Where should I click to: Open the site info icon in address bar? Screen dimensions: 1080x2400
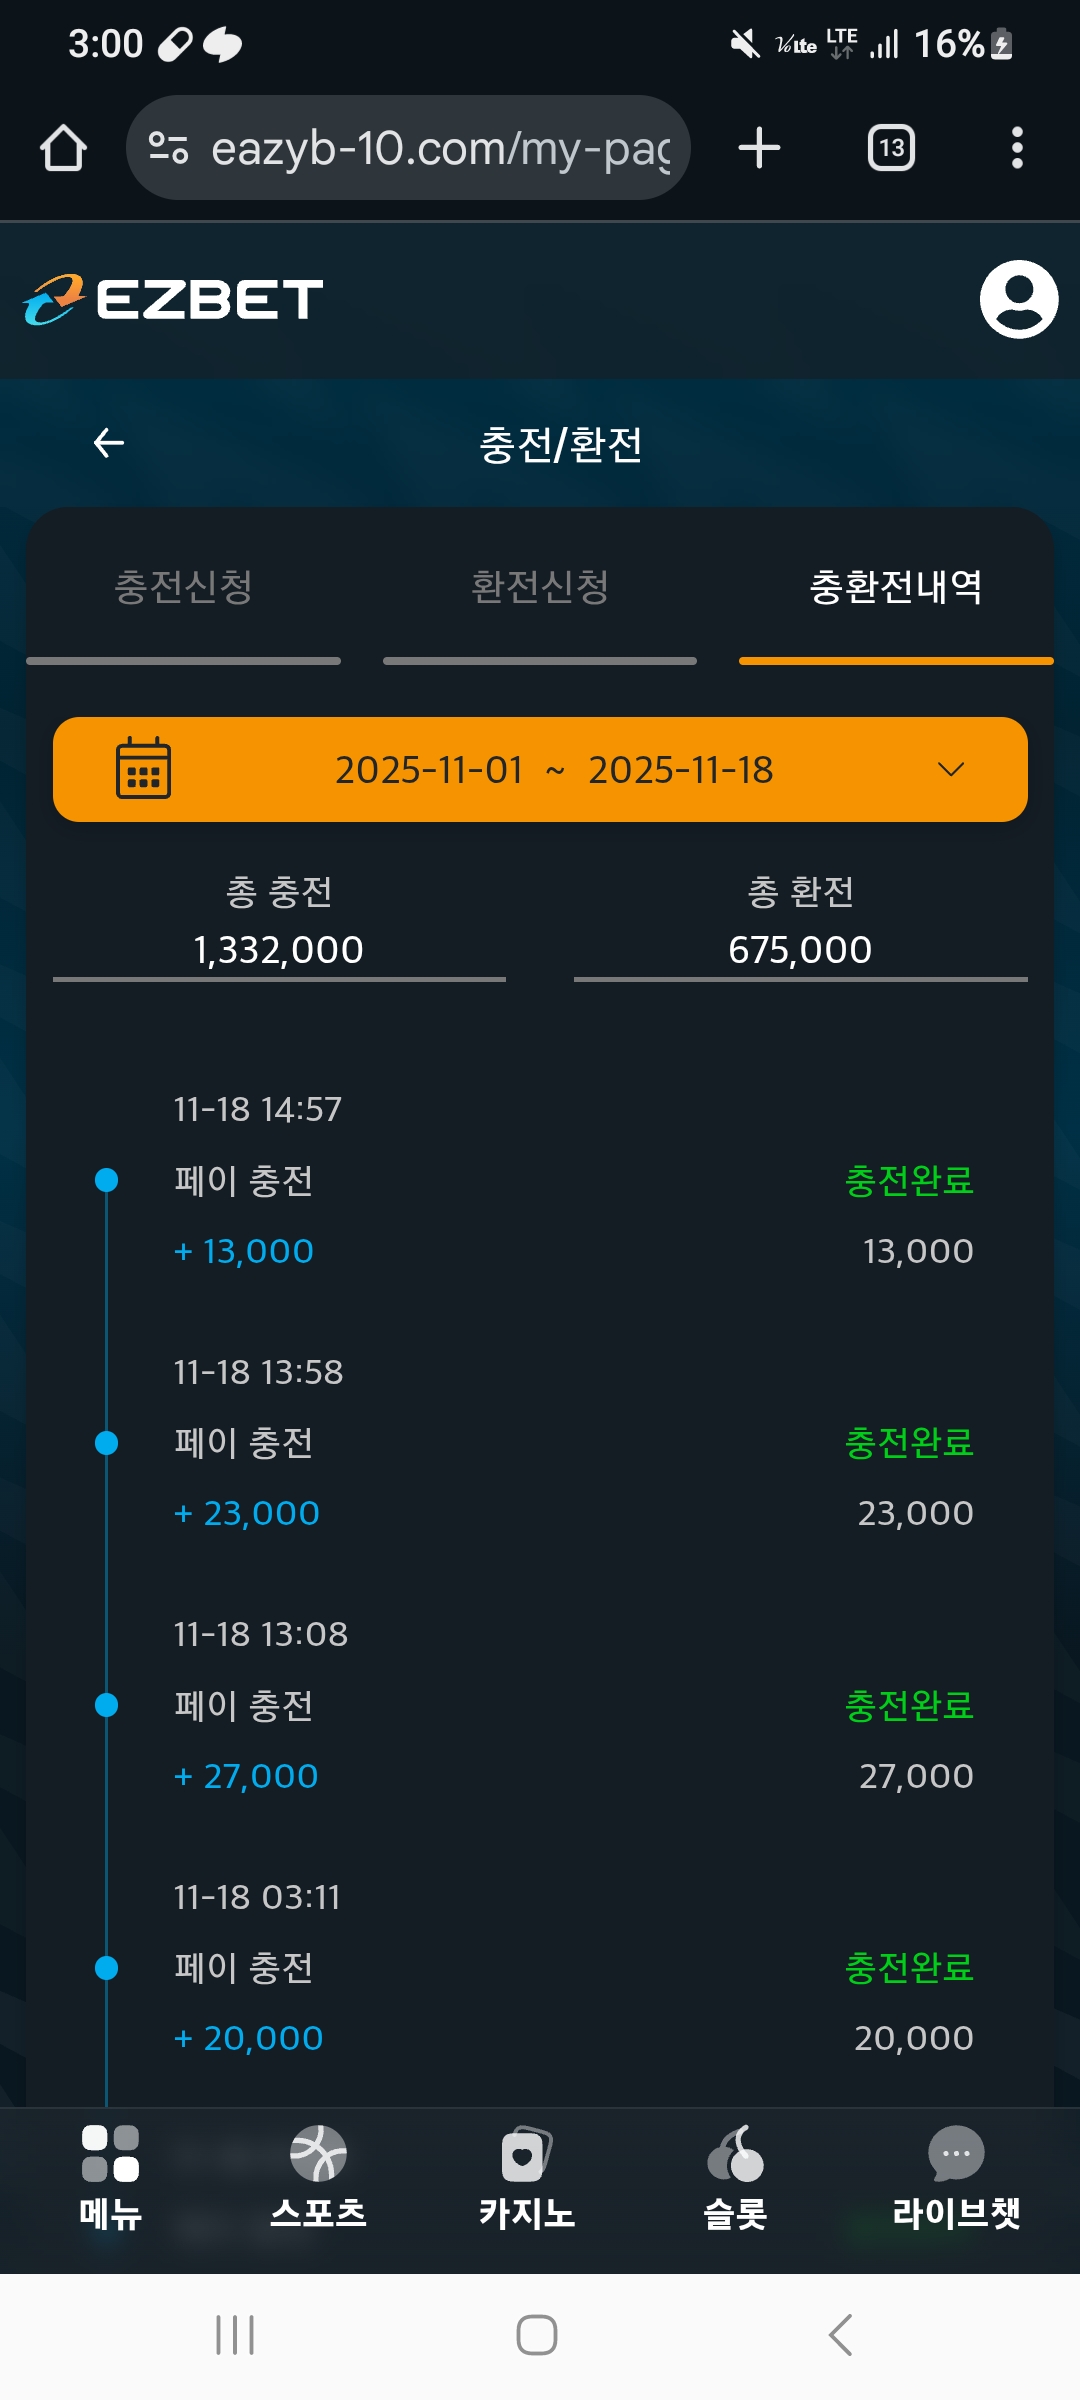point(168,148)
